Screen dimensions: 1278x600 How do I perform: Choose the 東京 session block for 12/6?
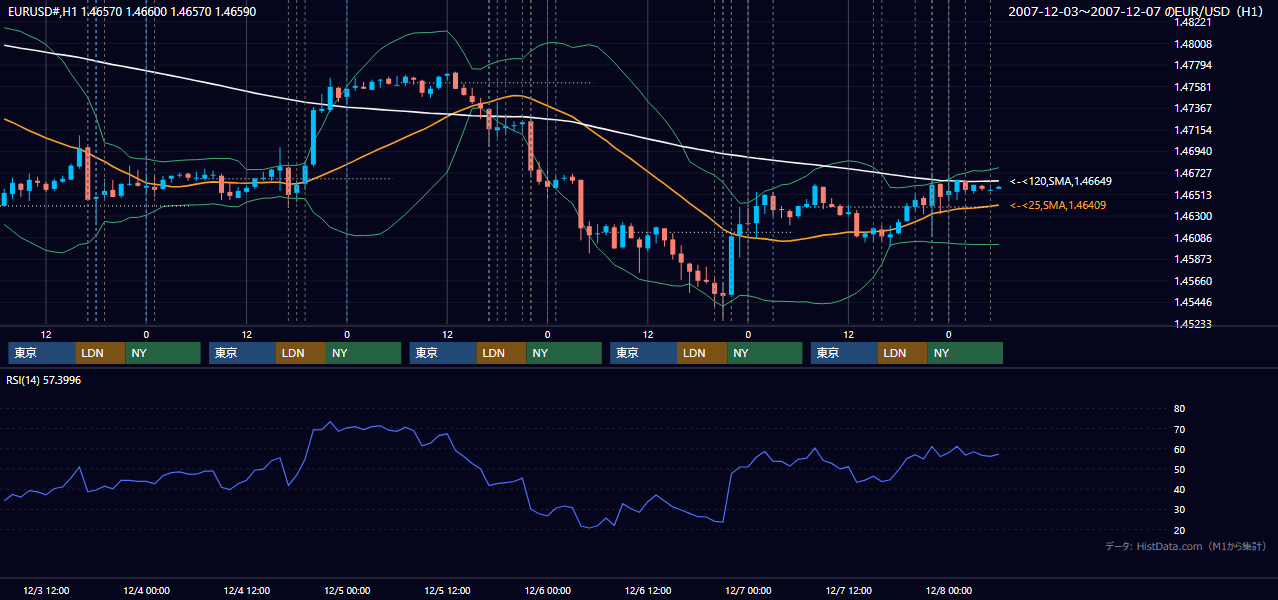click(x=643, y=353)
